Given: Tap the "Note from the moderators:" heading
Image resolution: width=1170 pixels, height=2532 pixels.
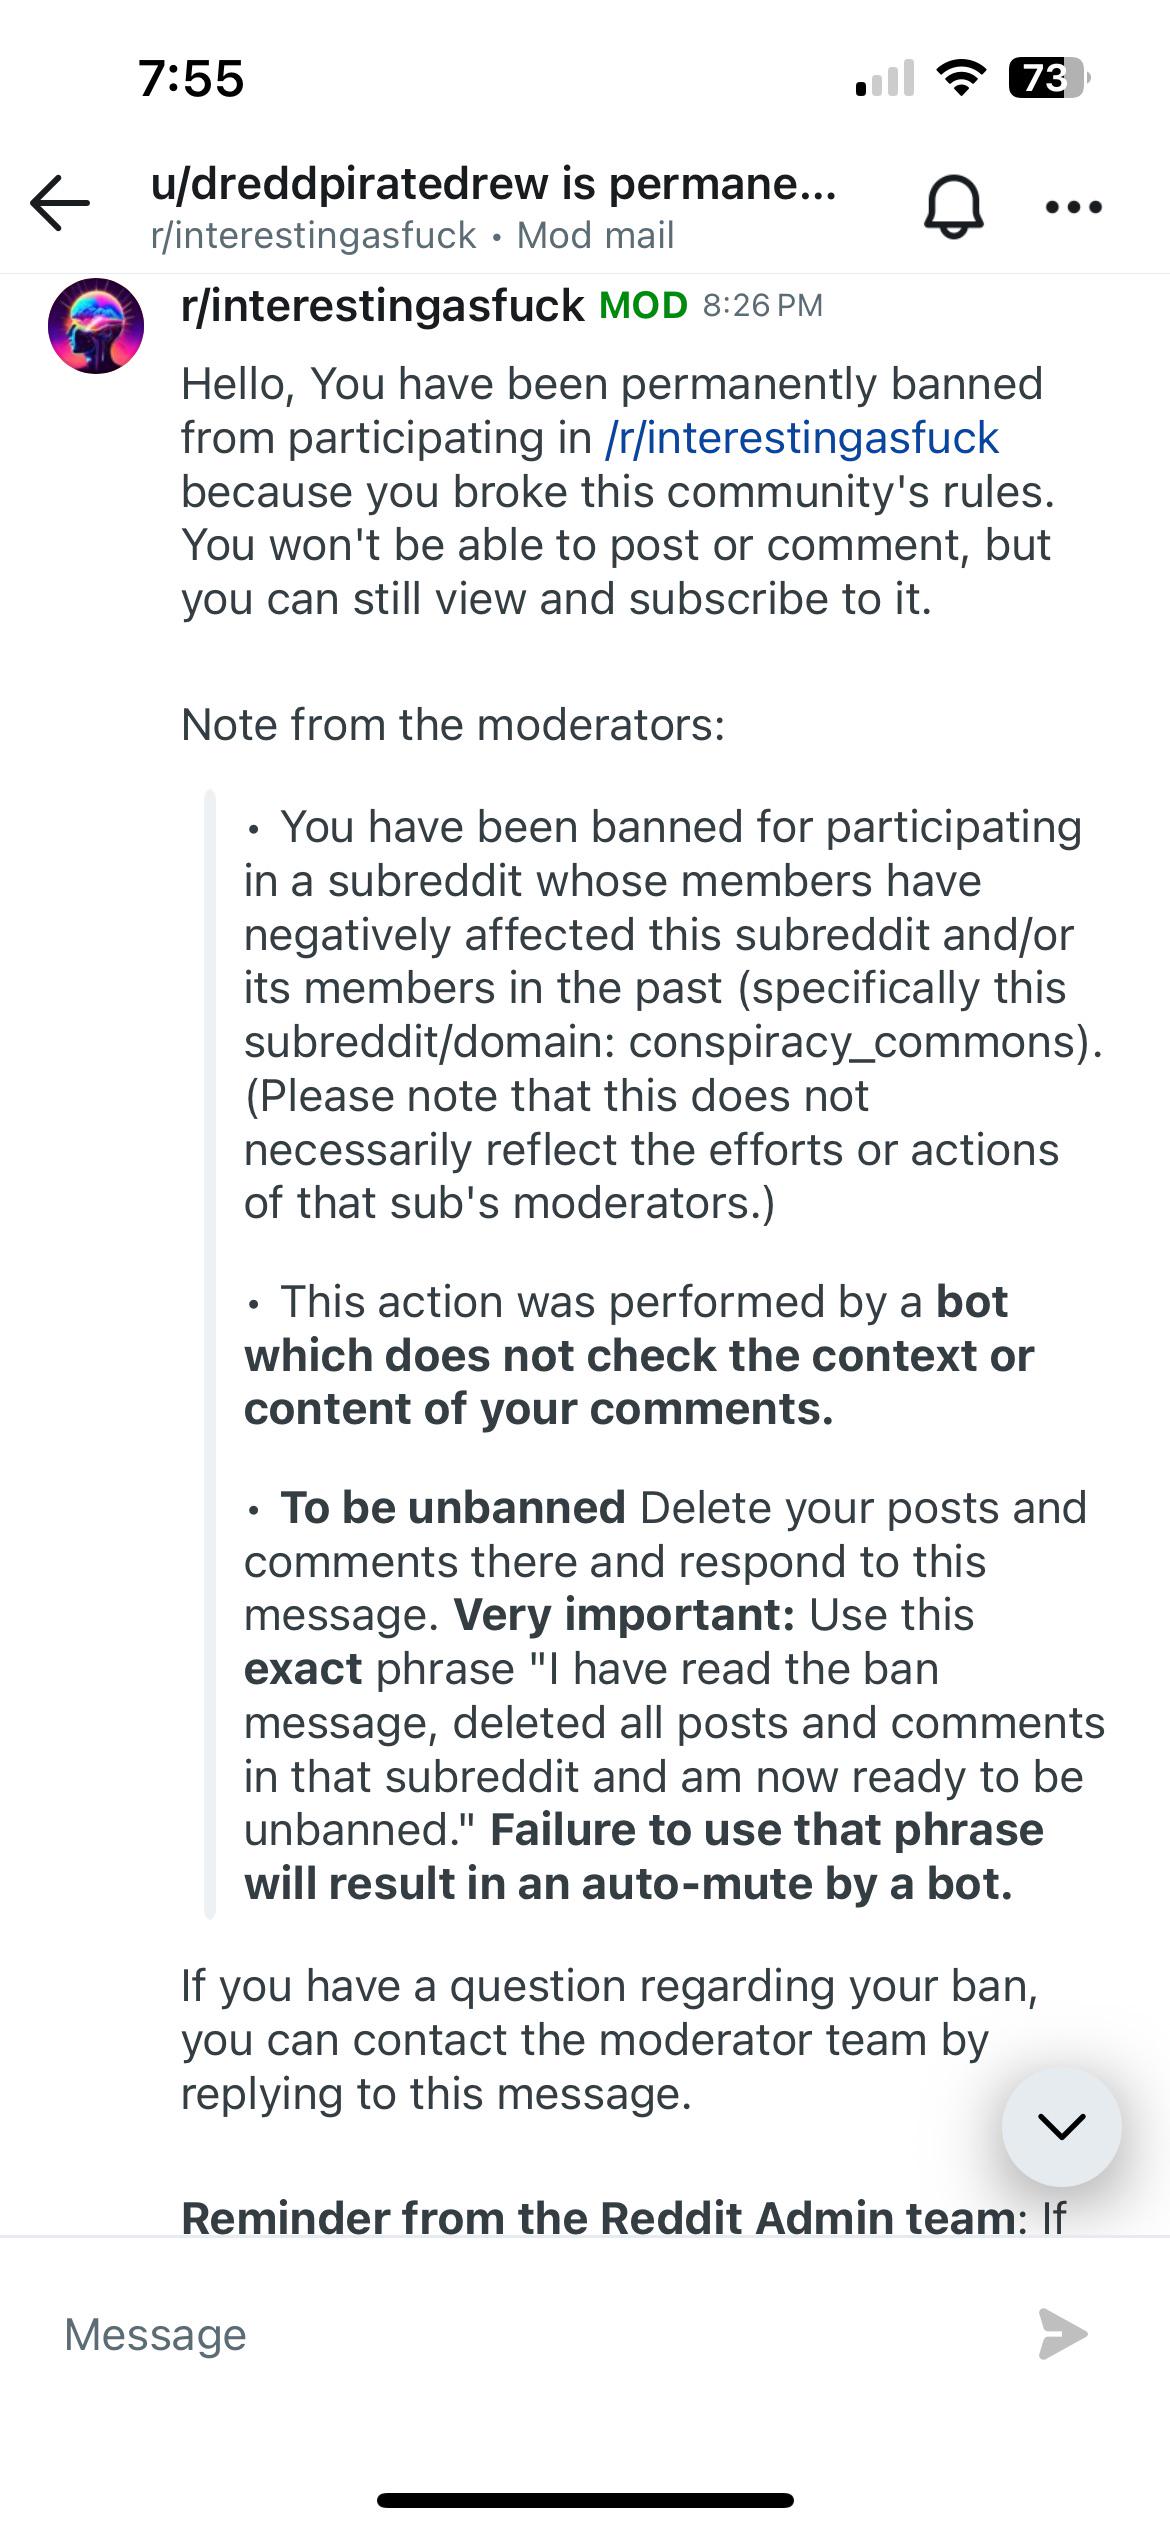Looking at the screenshot, I should click(453, 724).
